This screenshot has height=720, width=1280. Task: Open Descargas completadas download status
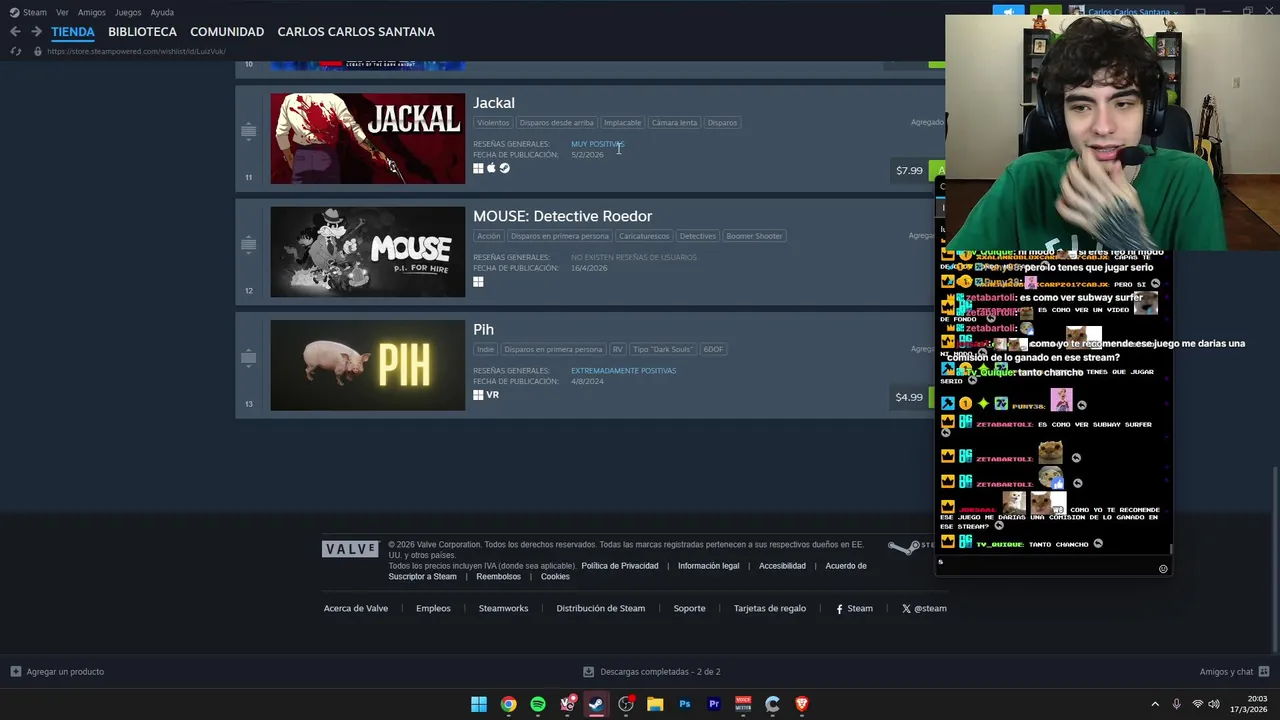click(652, 672)
